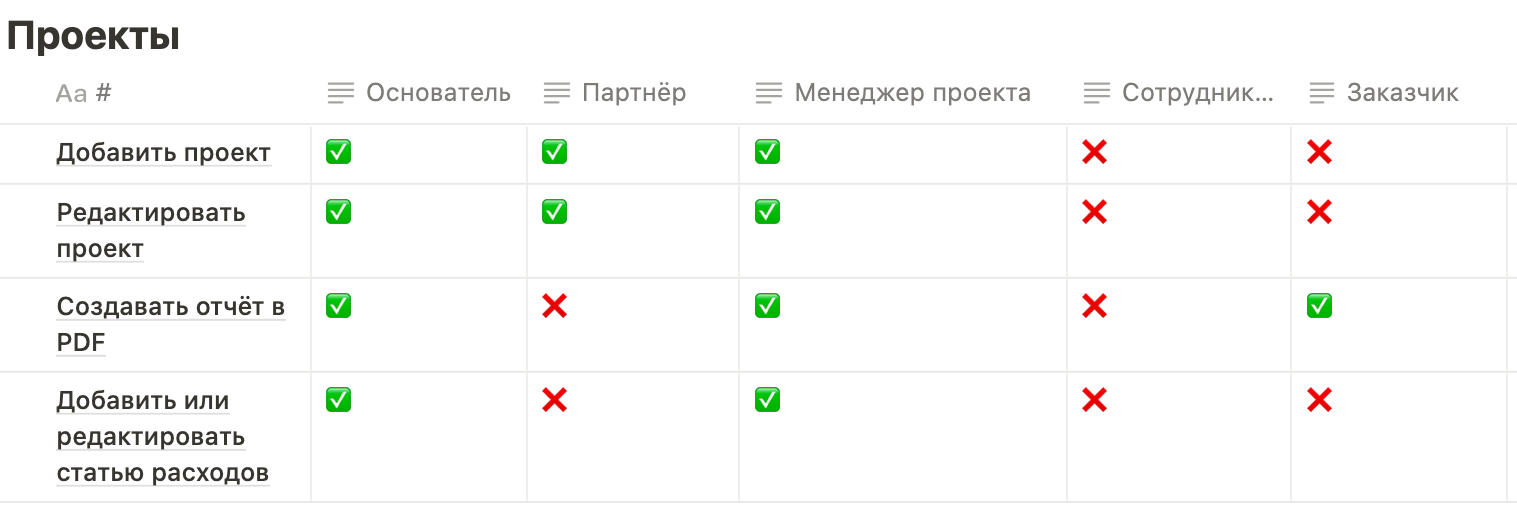Click green checkmark for Партнёр in Редактировать проект row
The height and width of the screenshot is (513, 1517).
coord(554,212)
